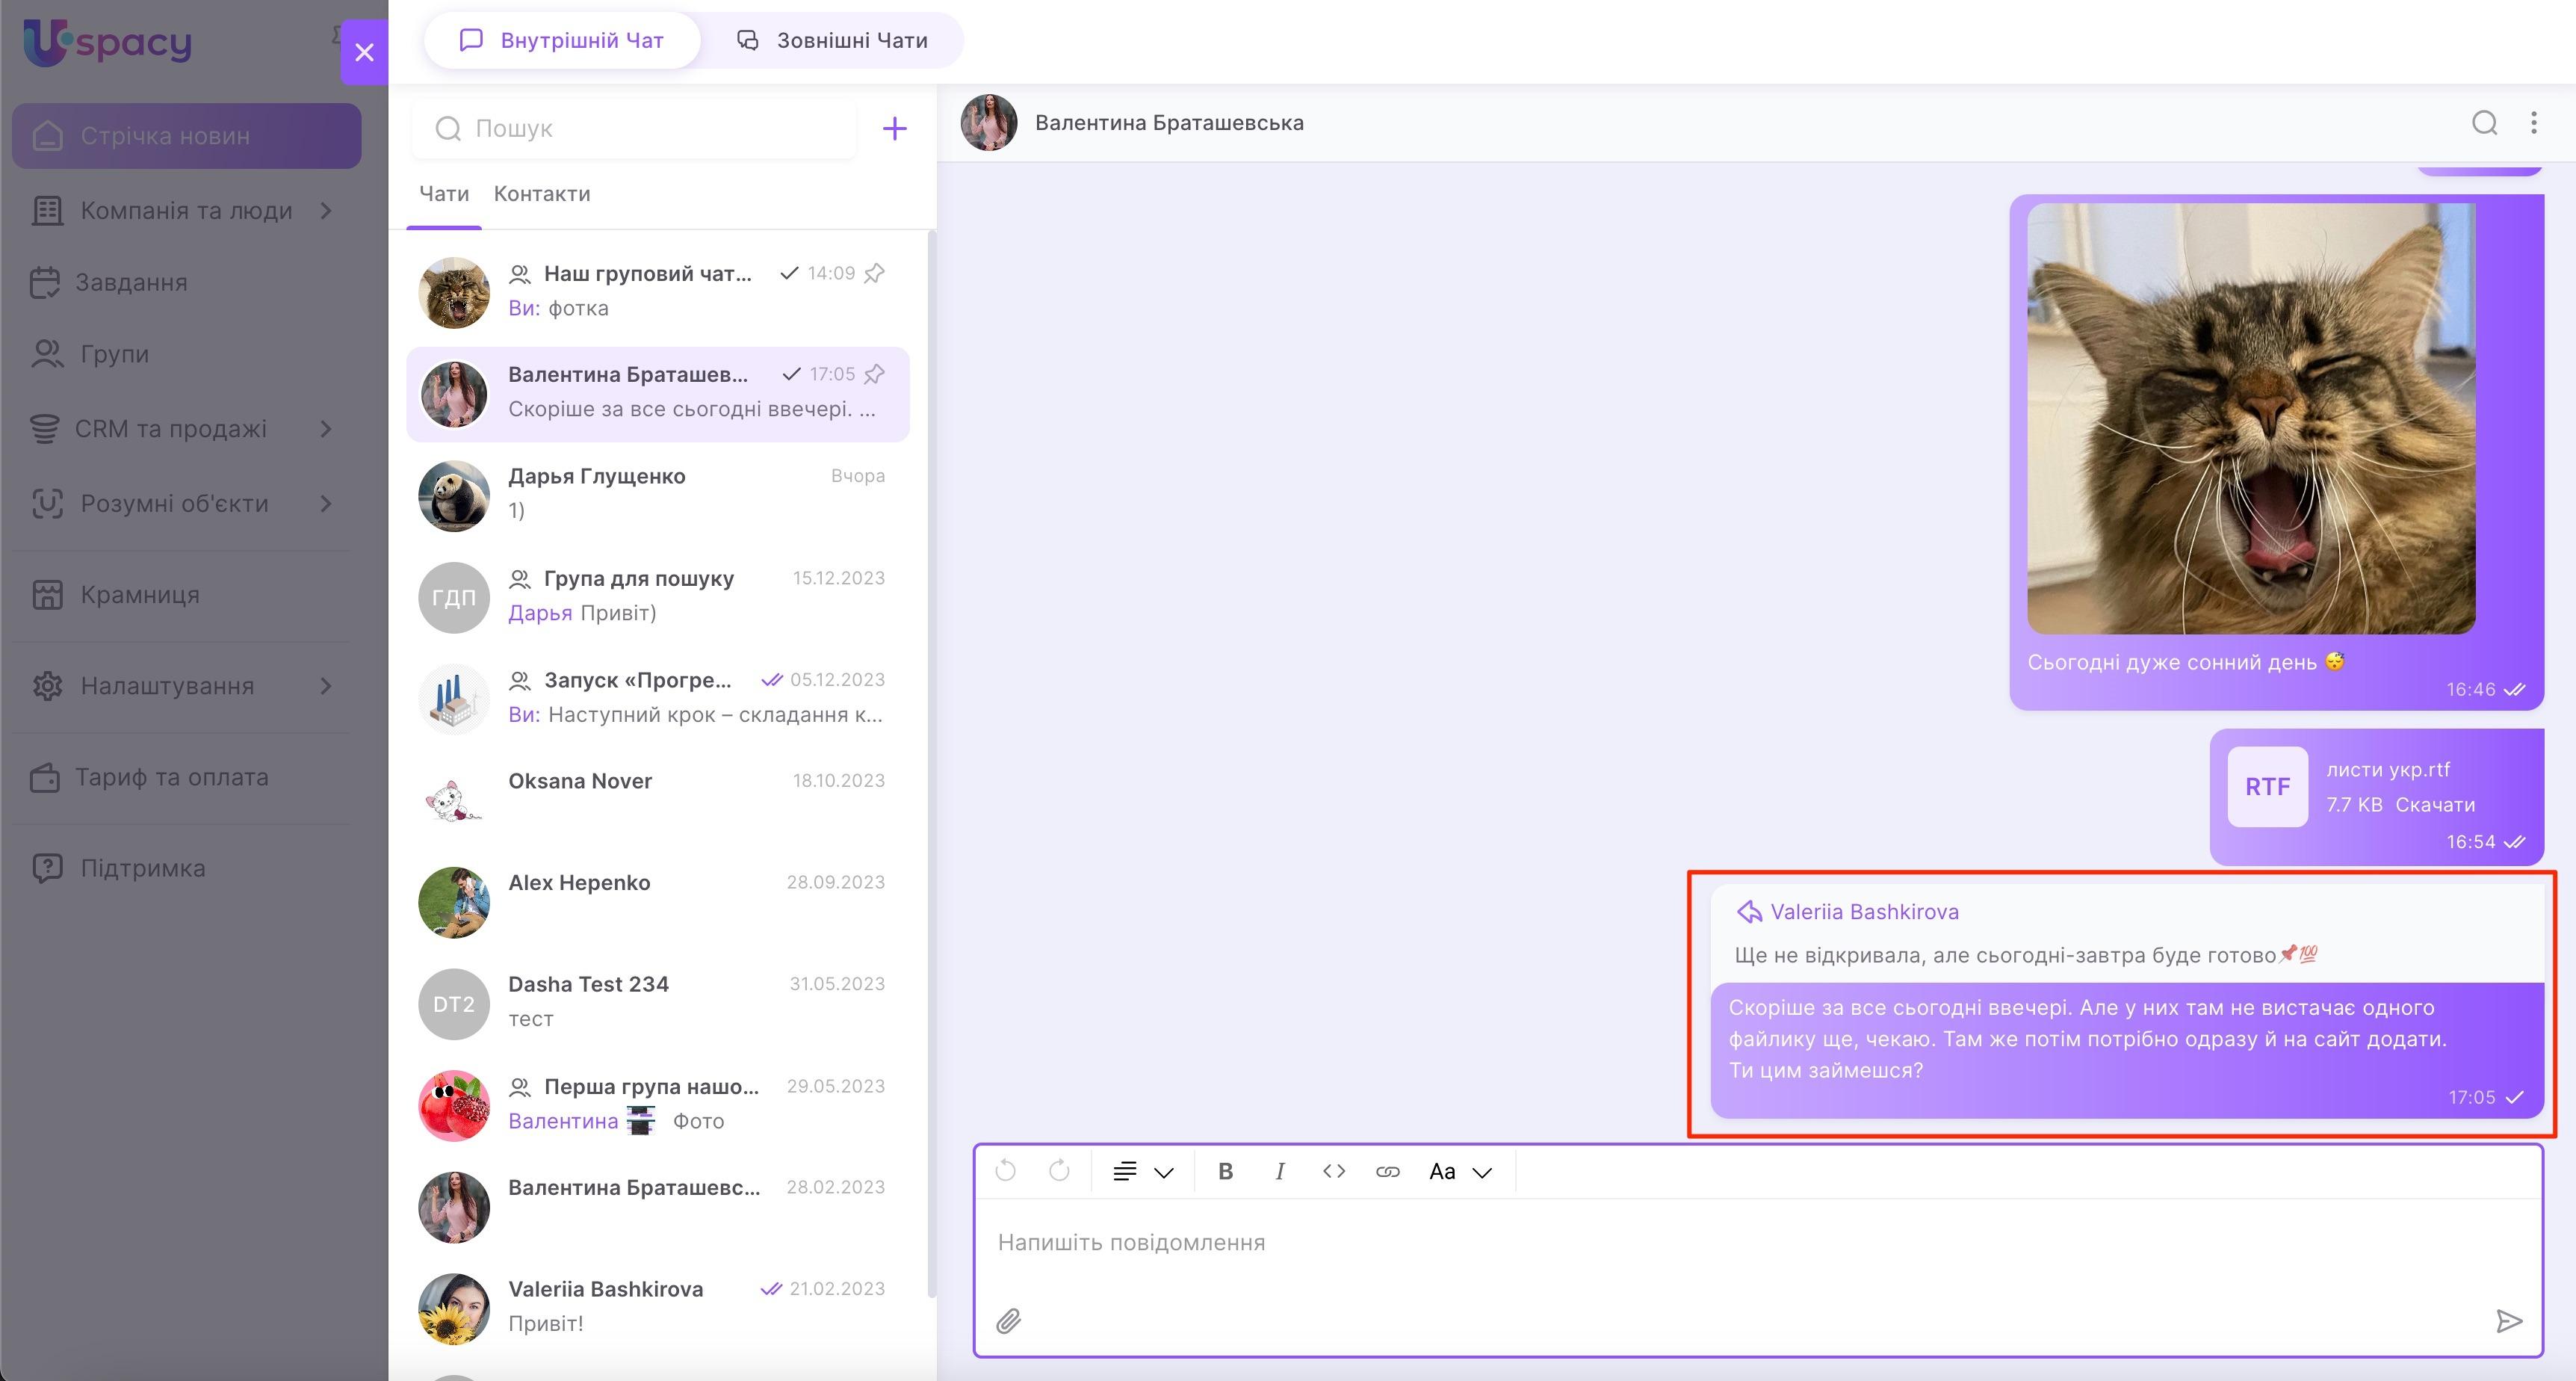2576x1381 pixels.
Task: Open the yawning cat photo
Action: pos(2251,419)
